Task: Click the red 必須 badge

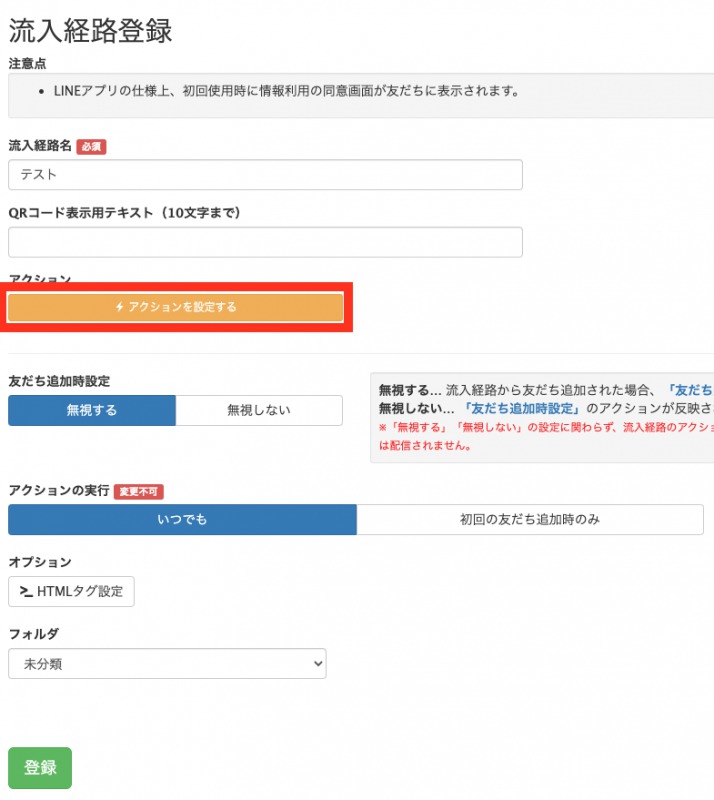Action: (x=91, y=146)
